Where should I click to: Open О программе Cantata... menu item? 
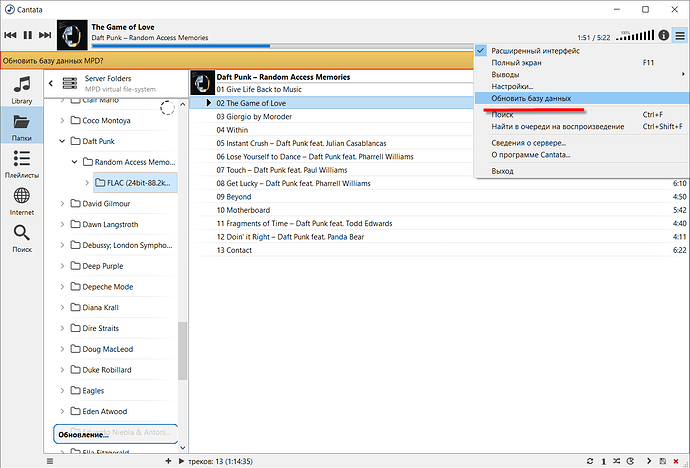pos(581,154)
